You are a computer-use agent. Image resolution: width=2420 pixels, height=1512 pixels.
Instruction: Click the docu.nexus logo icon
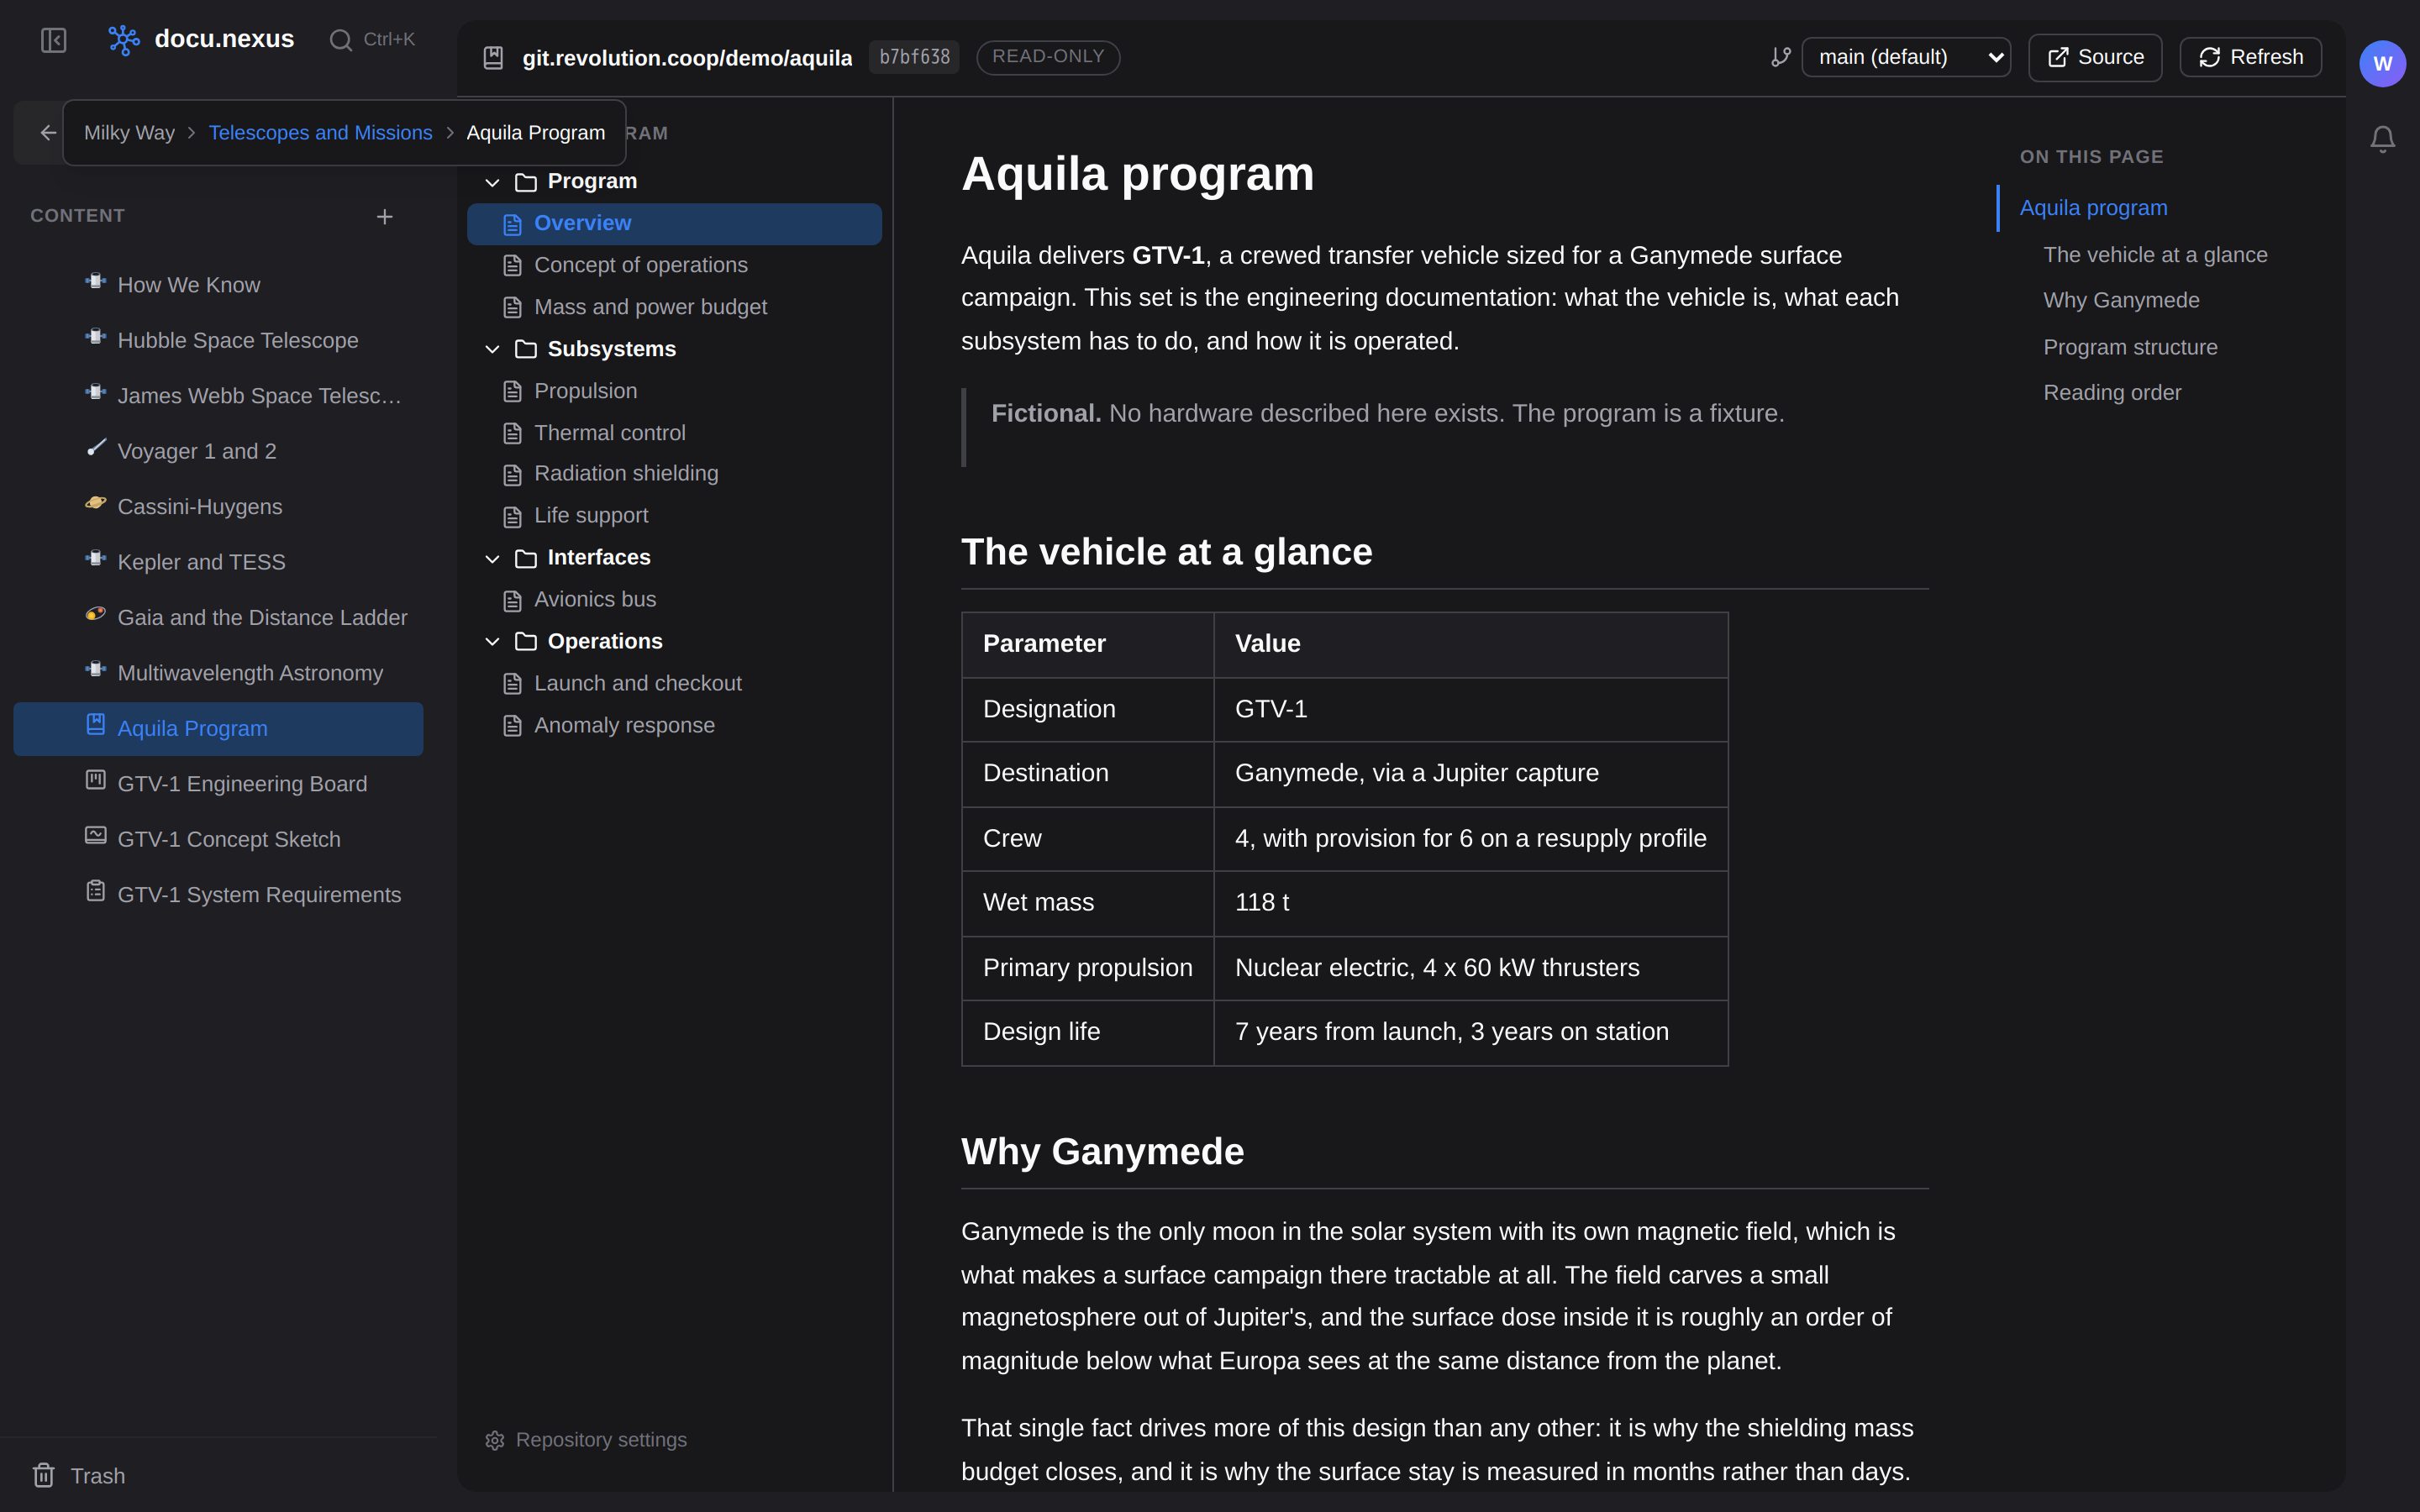[x=124, y=40]
